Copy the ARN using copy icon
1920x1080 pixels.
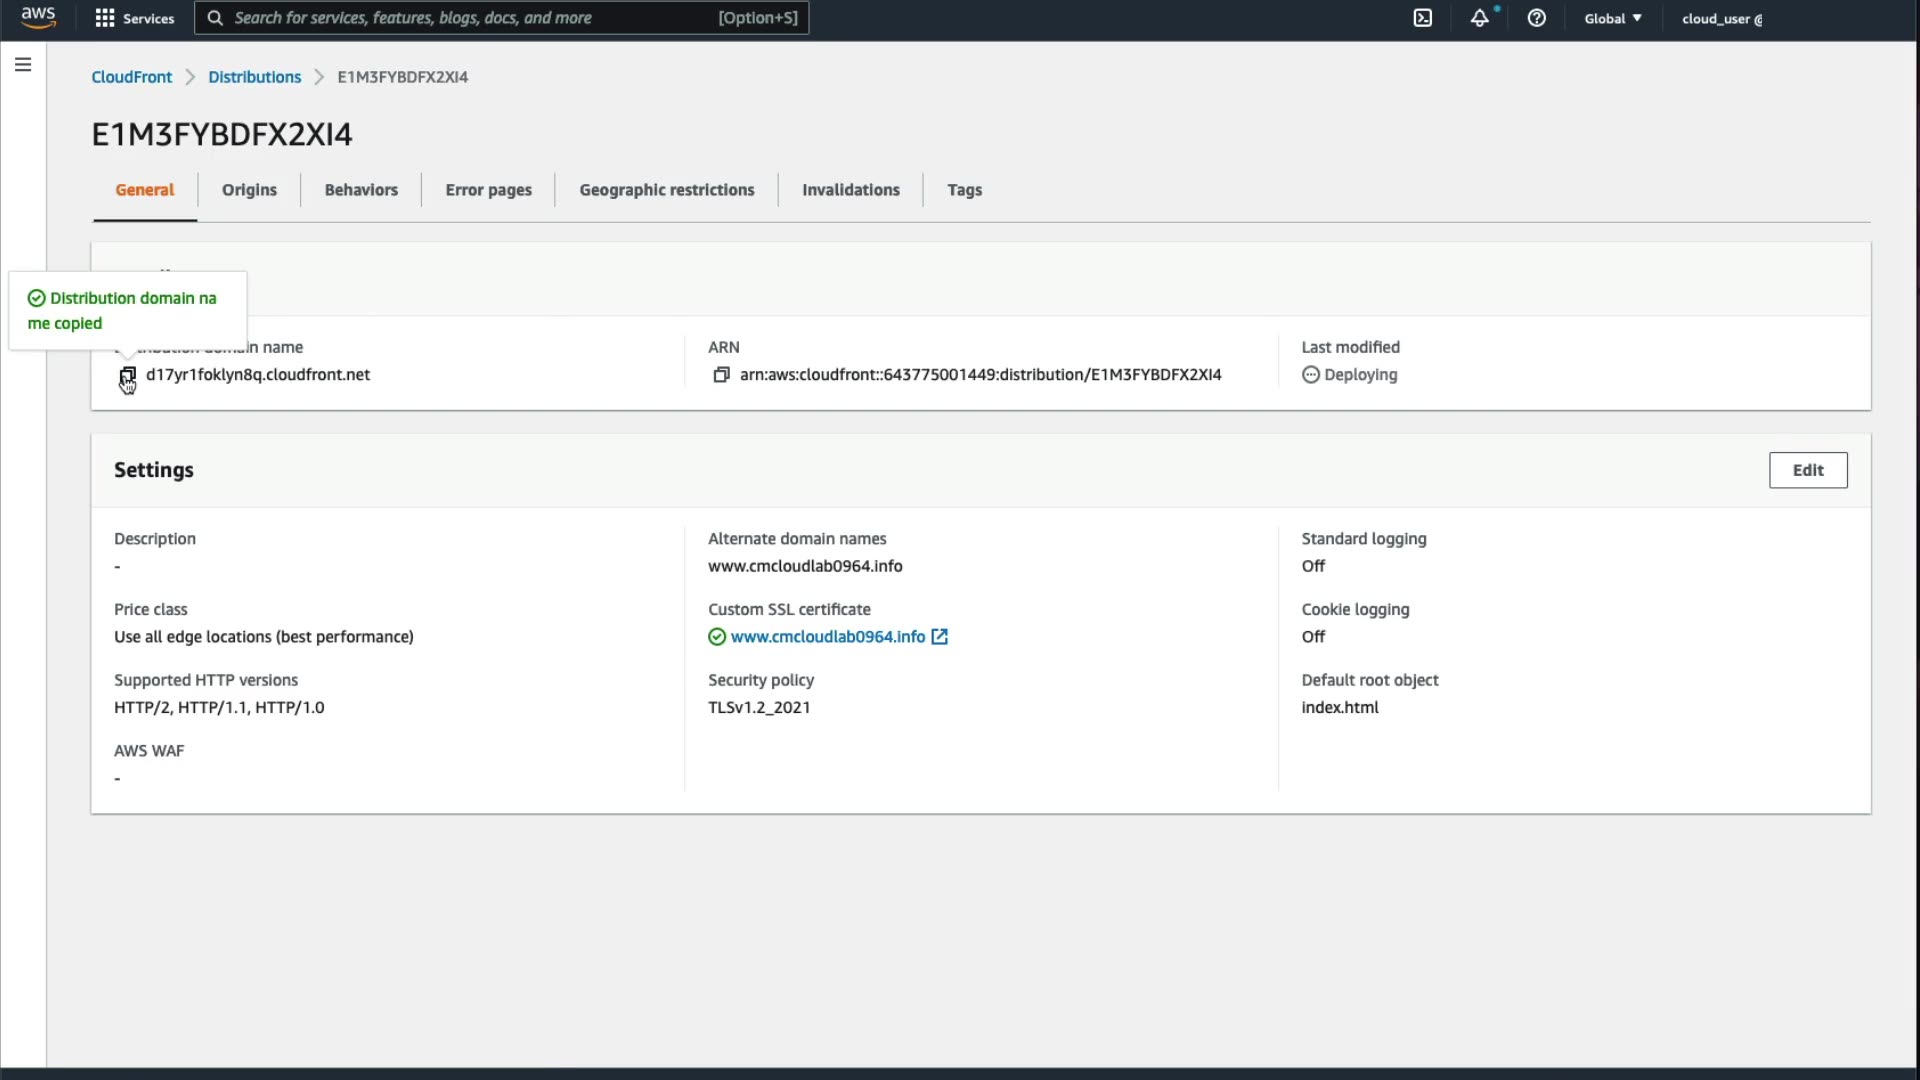click(x=721, y=375)
